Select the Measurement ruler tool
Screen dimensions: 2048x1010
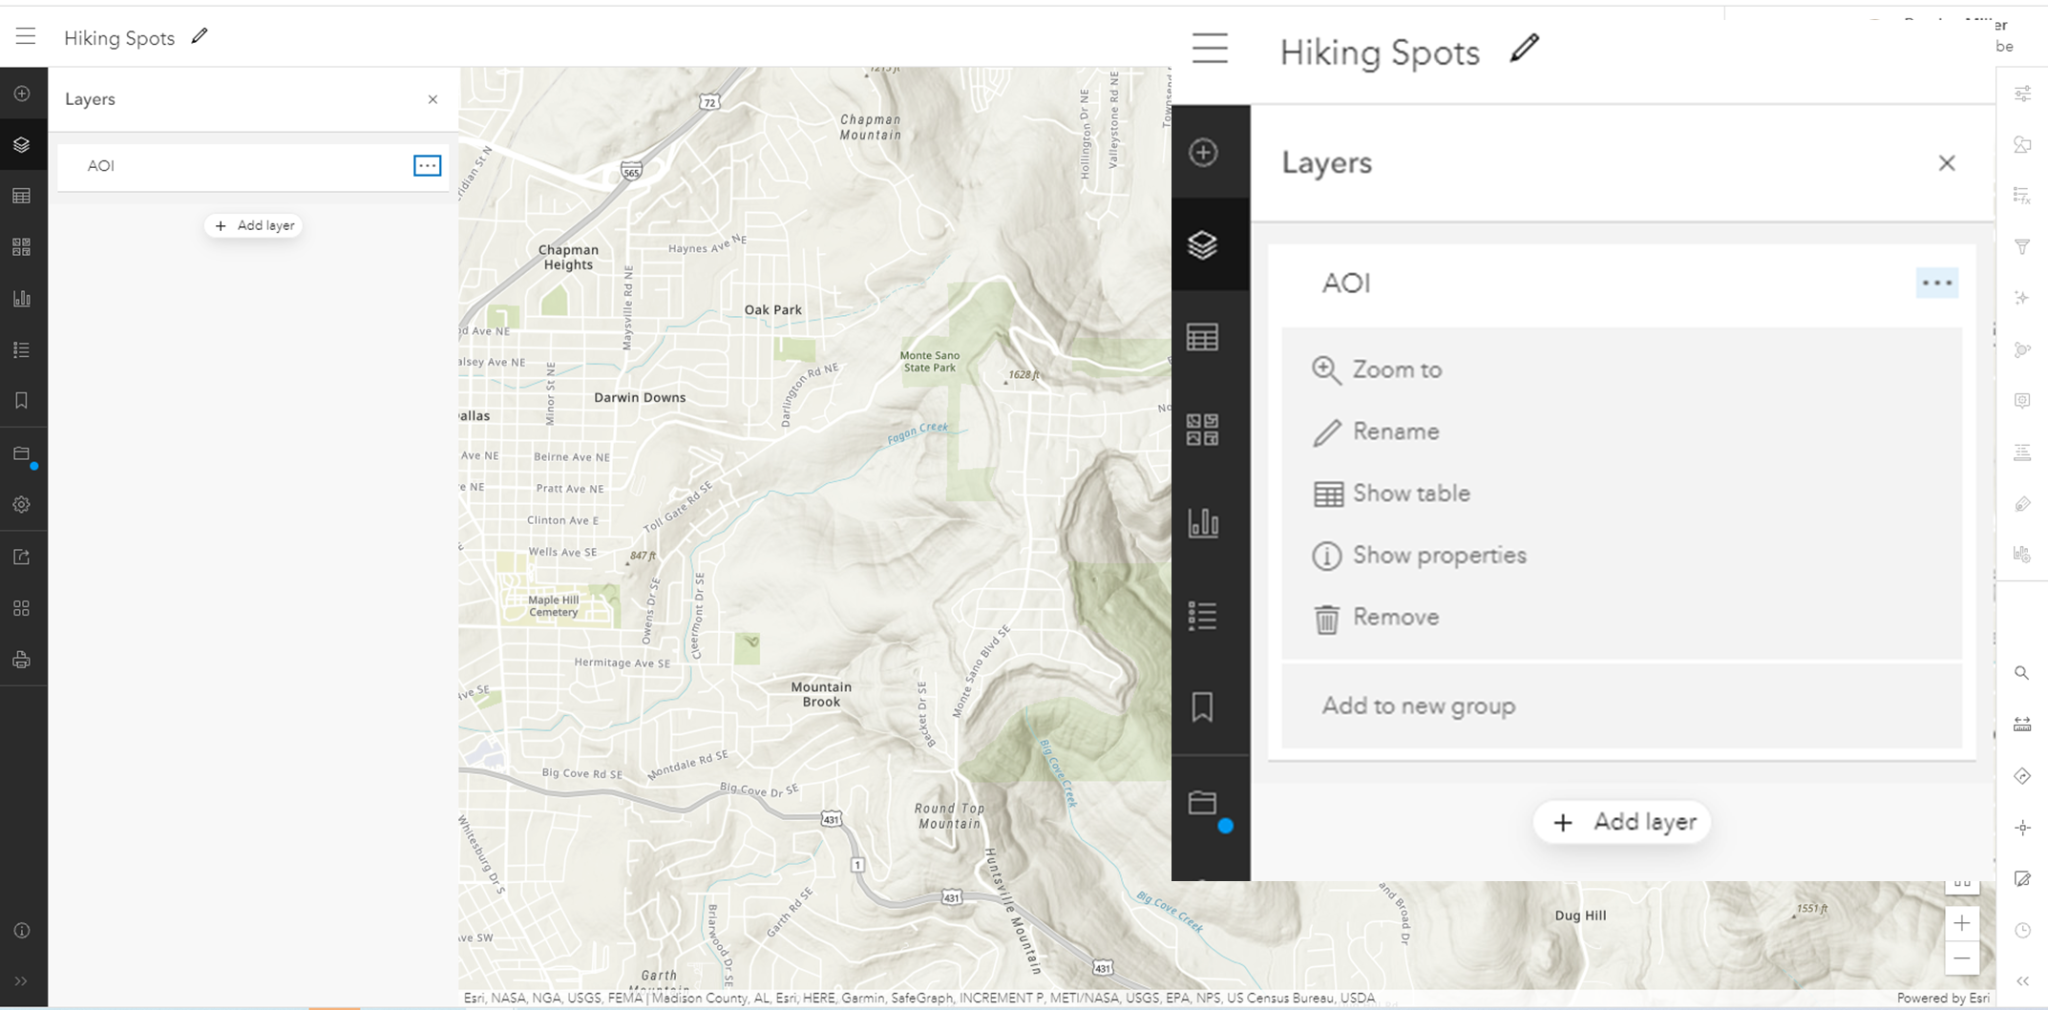point(2022,724)
